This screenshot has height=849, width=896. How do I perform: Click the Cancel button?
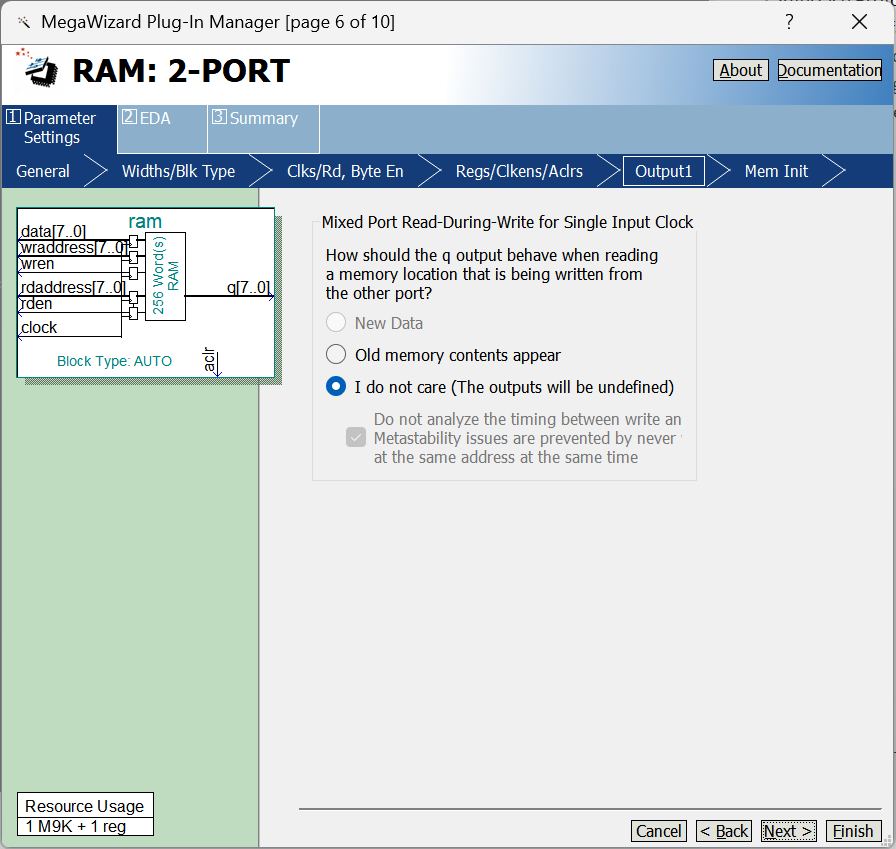tap(659, 831)
